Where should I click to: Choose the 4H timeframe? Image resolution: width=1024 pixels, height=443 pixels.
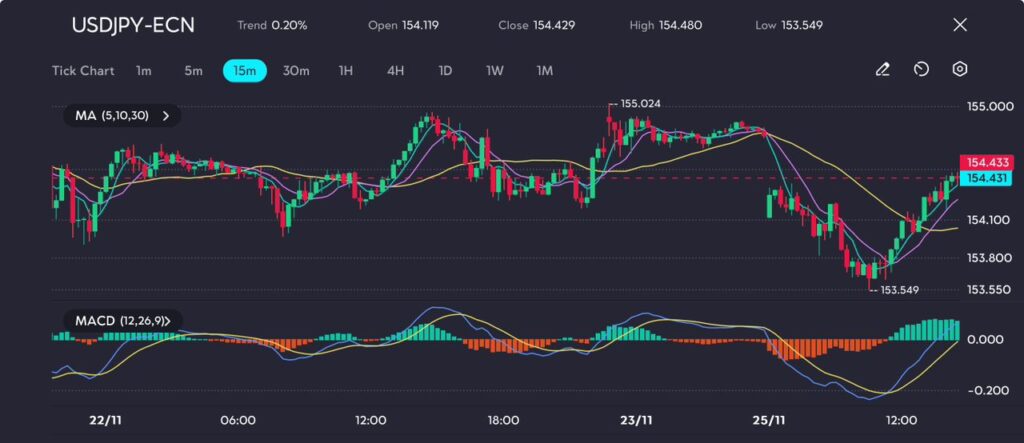395,71
